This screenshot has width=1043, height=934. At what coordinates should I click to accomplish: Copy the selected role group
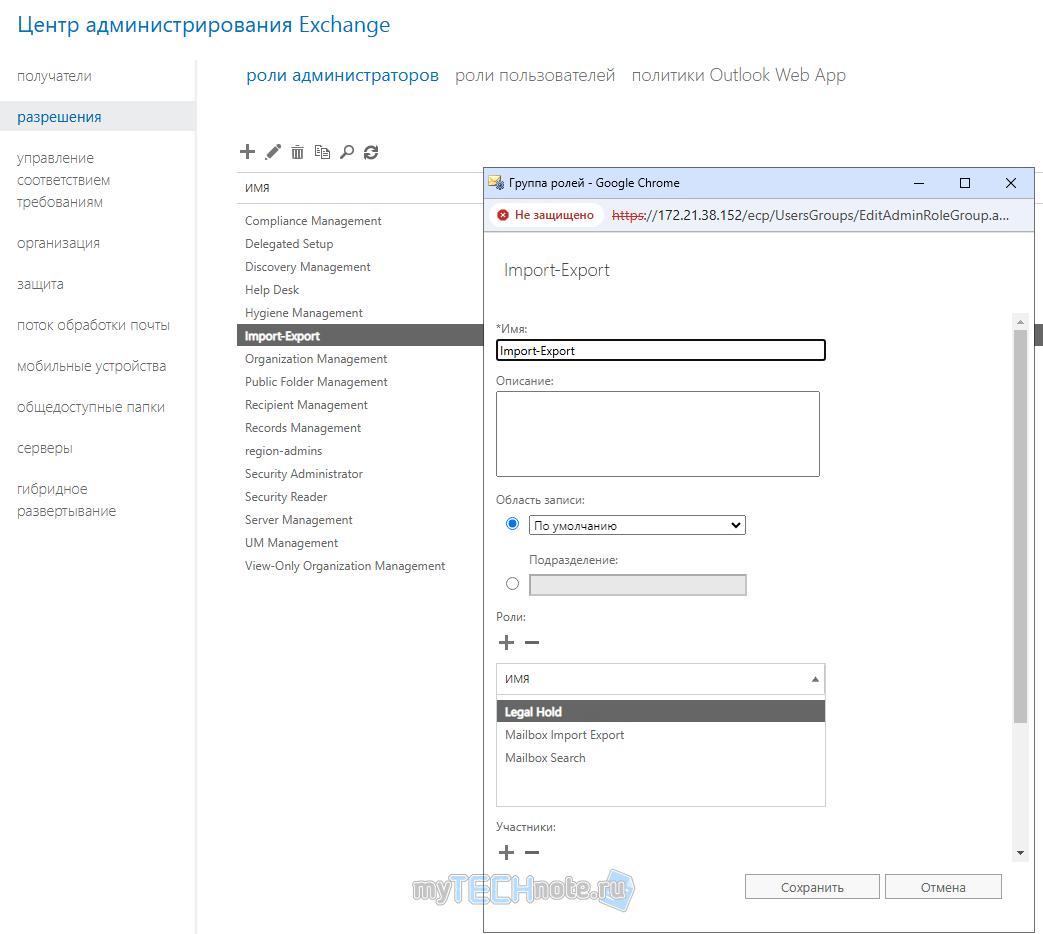click(x=322, y=152)
